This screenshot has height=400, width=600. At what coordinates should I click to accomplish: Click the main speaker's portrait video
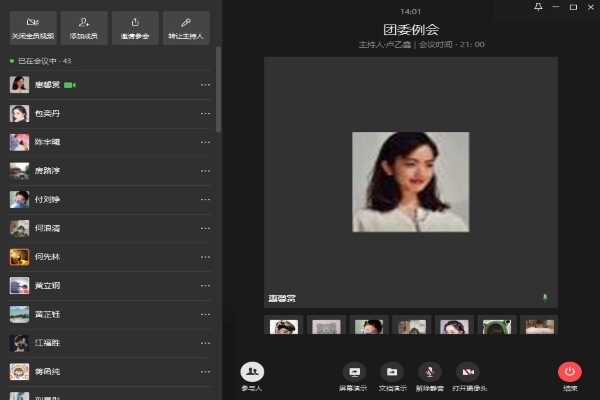coord(411,182)
